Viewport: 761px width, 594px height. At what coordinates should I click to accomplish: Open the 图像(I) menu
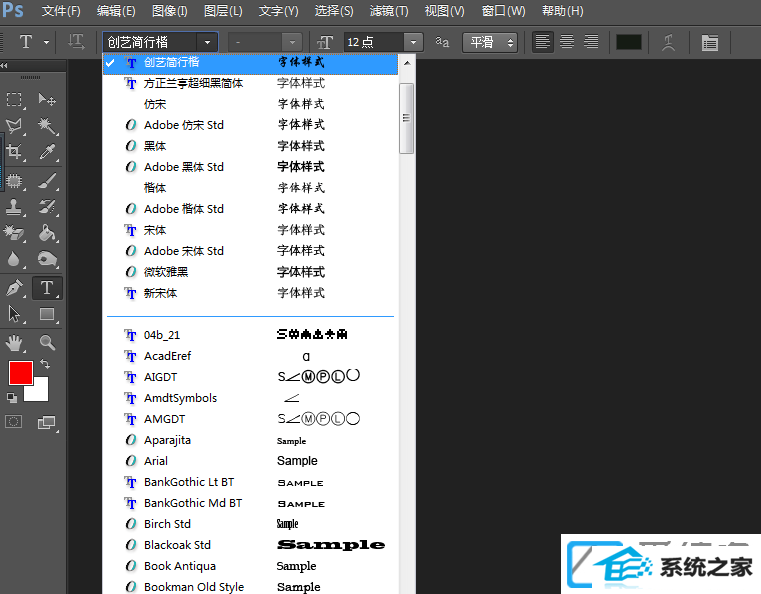(x=169, y=11)
